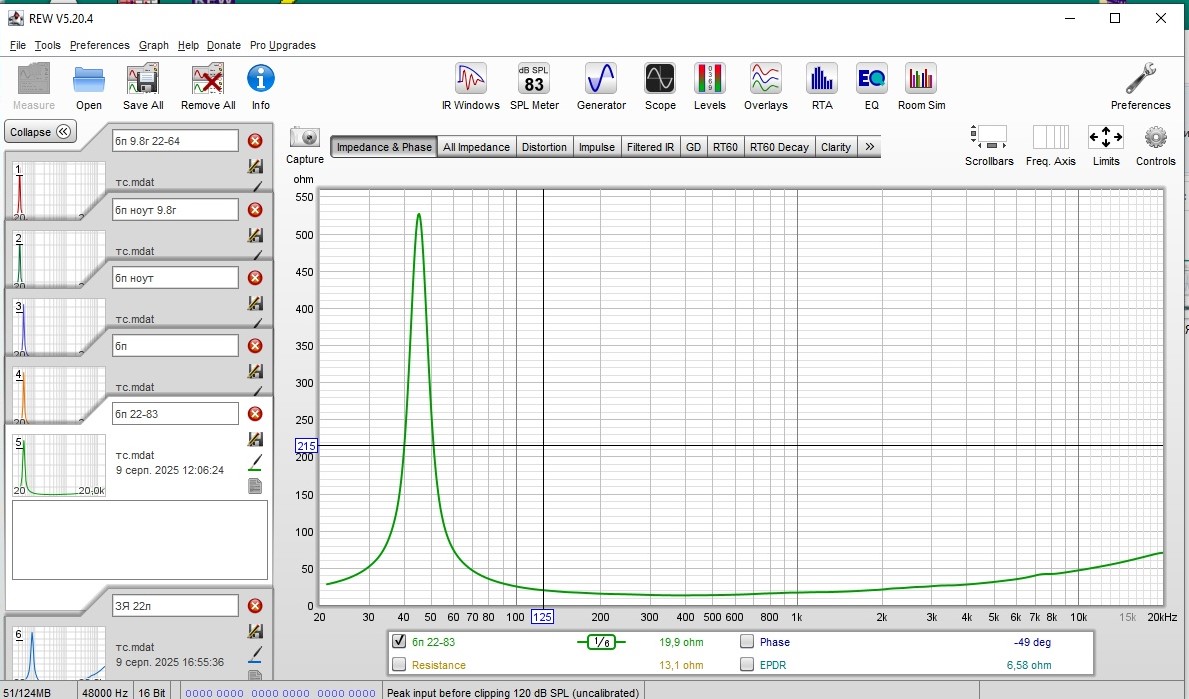Open graph Limits dialog
This screenshot has height=699, width=1189.
point(1106,137)
